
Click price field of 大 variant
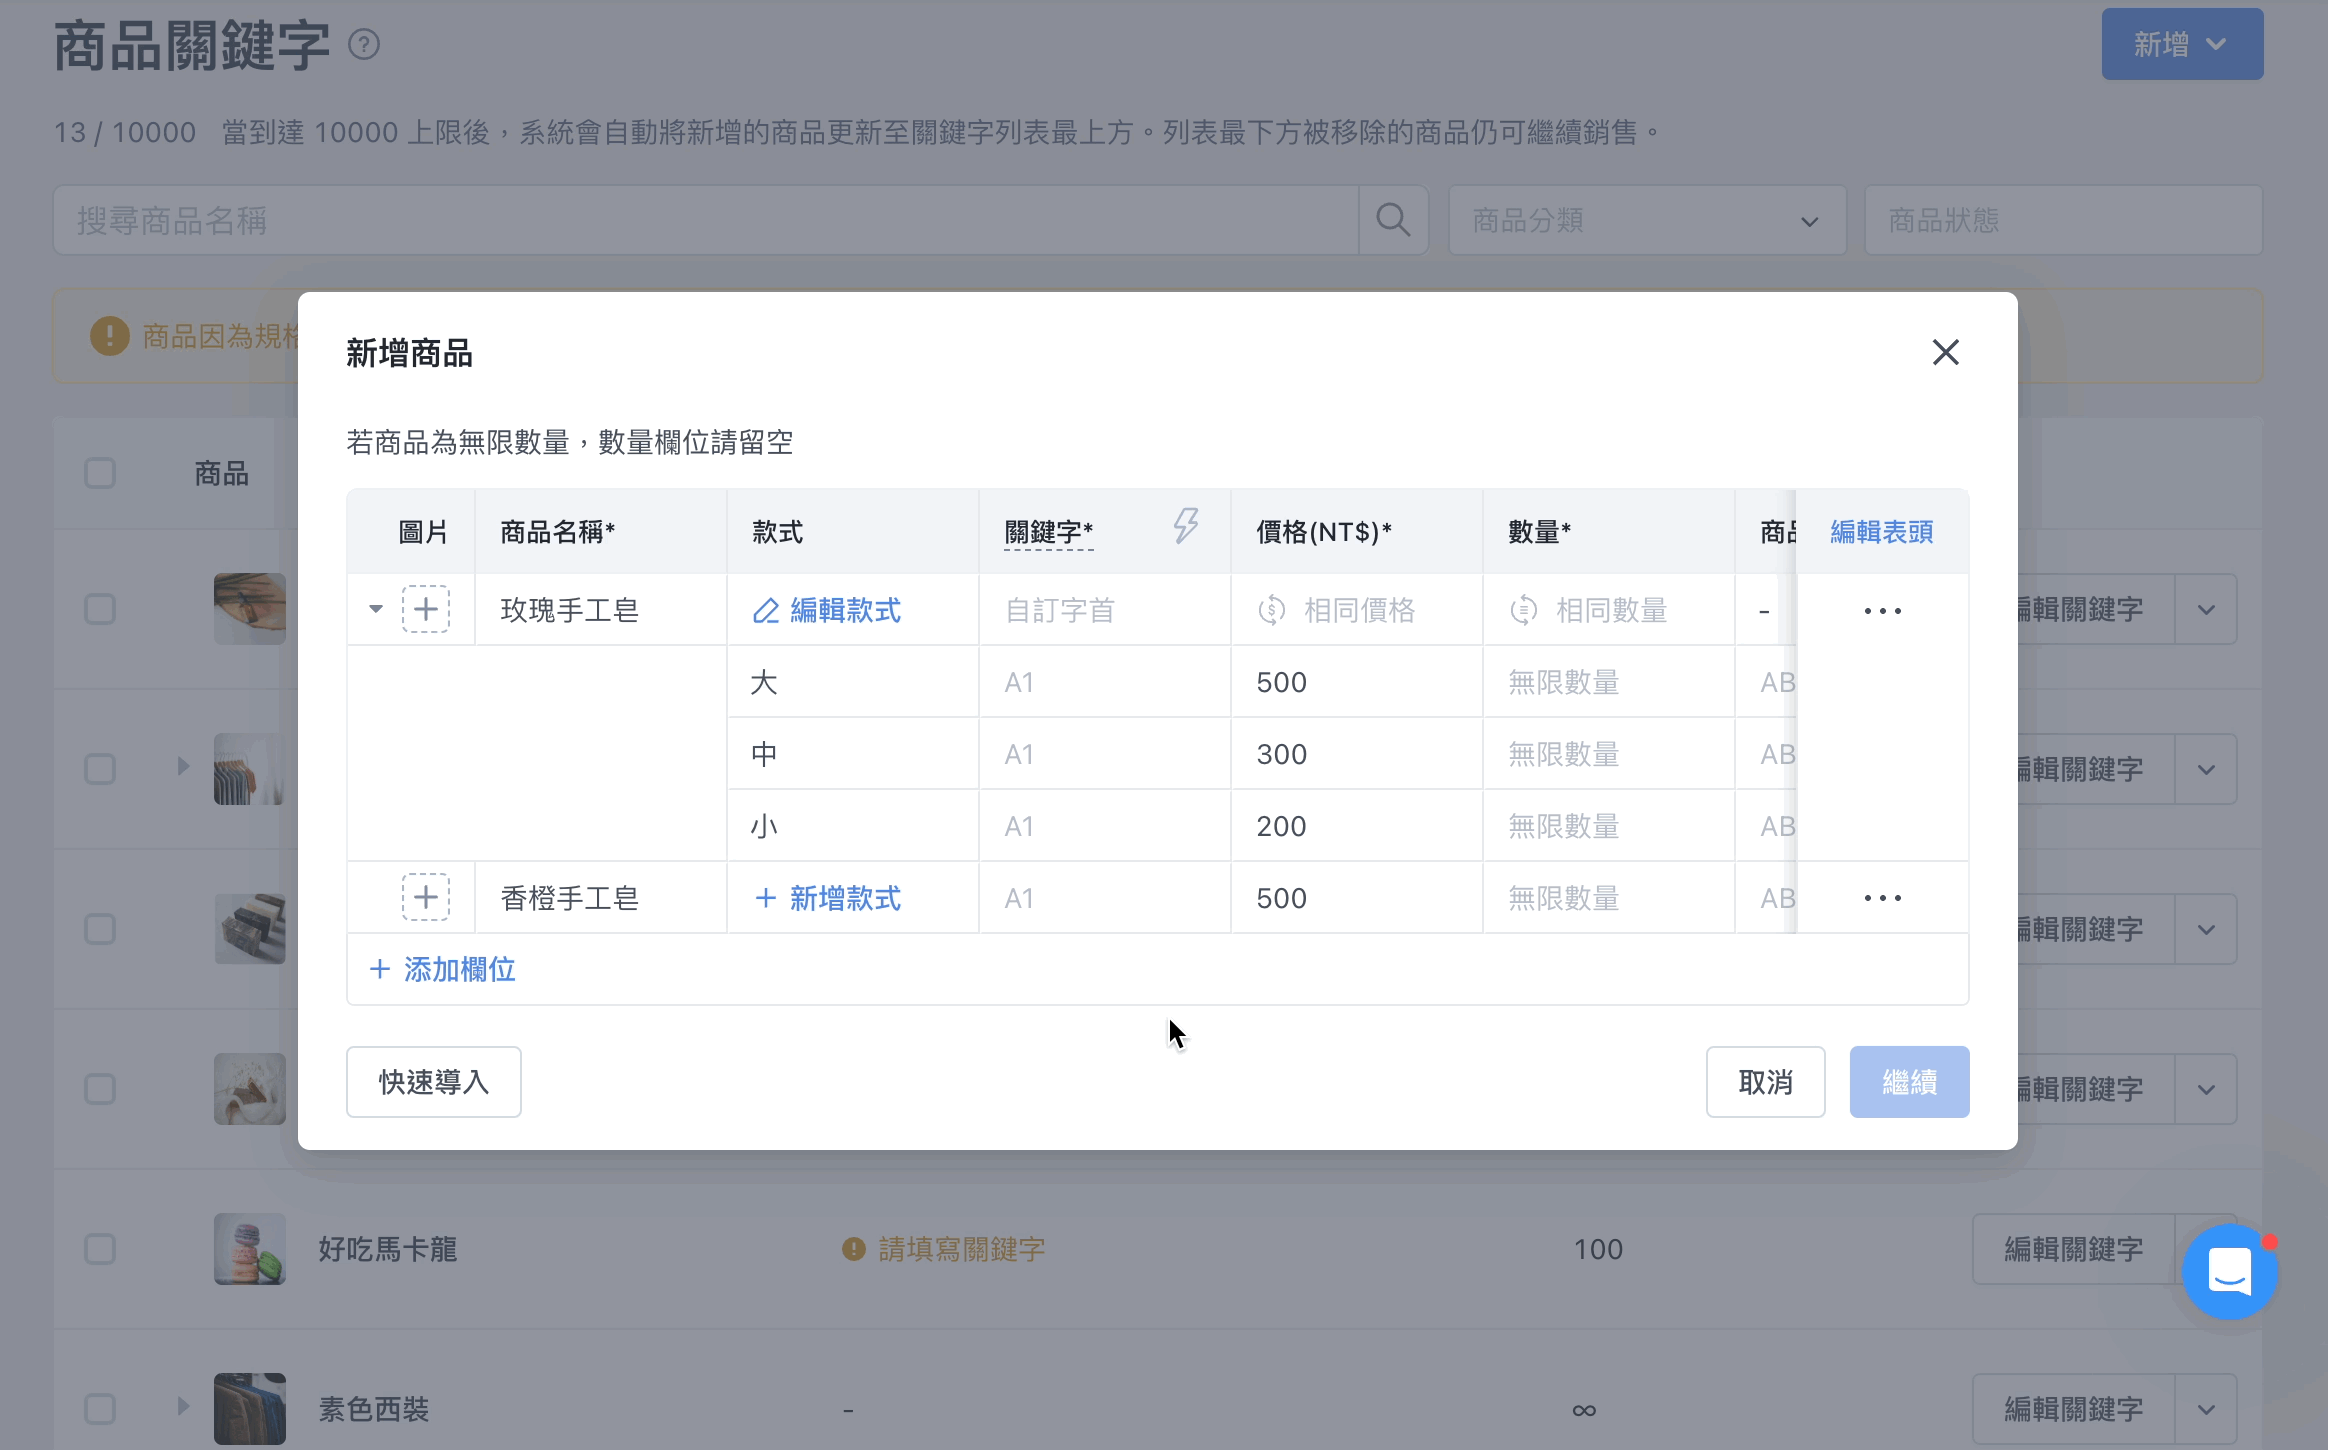[x=1356, y=682]
